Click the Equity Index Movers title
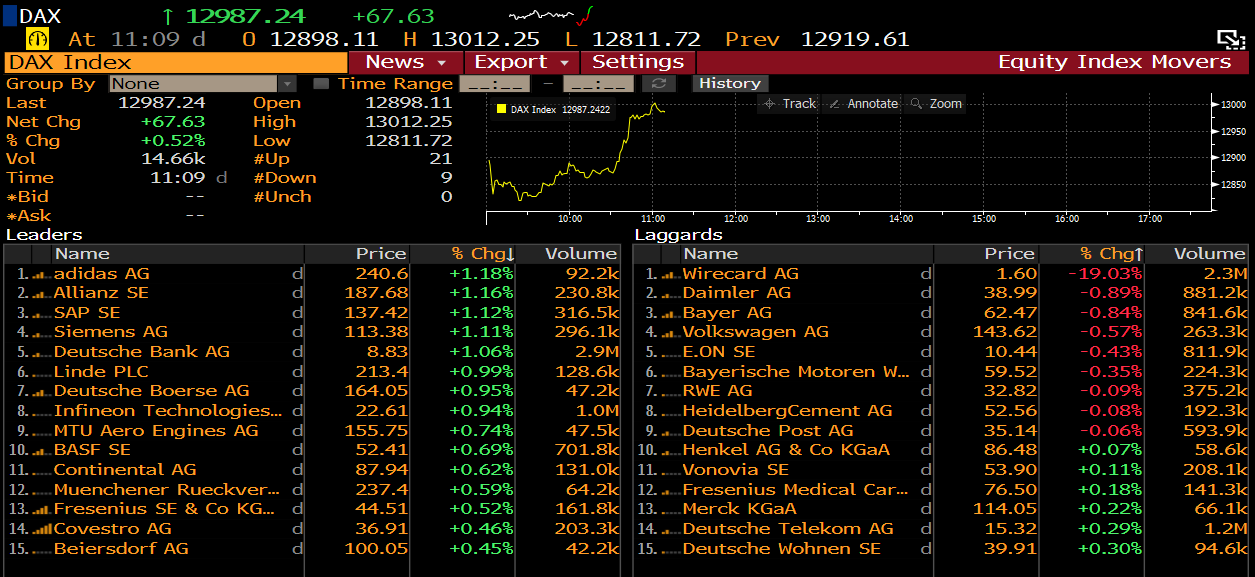The height and width of the screenshot is (577, 1255). [1114, 62]
